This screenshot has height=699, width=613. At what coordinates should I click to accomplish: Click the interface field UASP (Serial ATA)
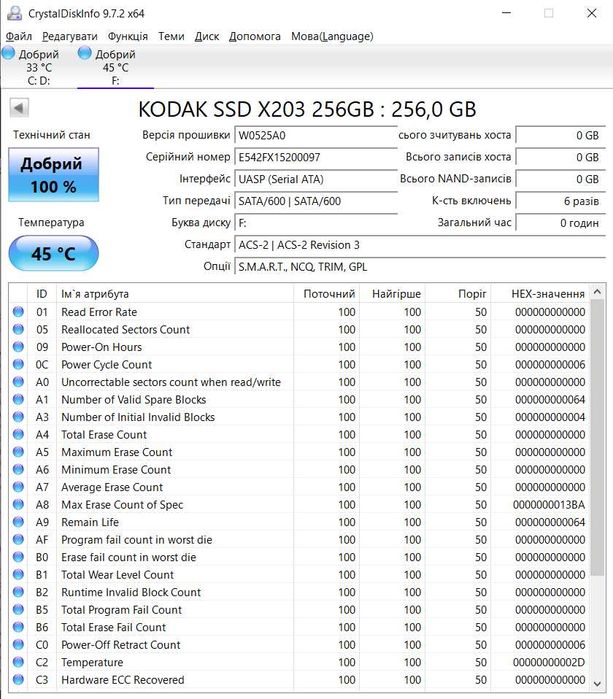click(316, 179)
